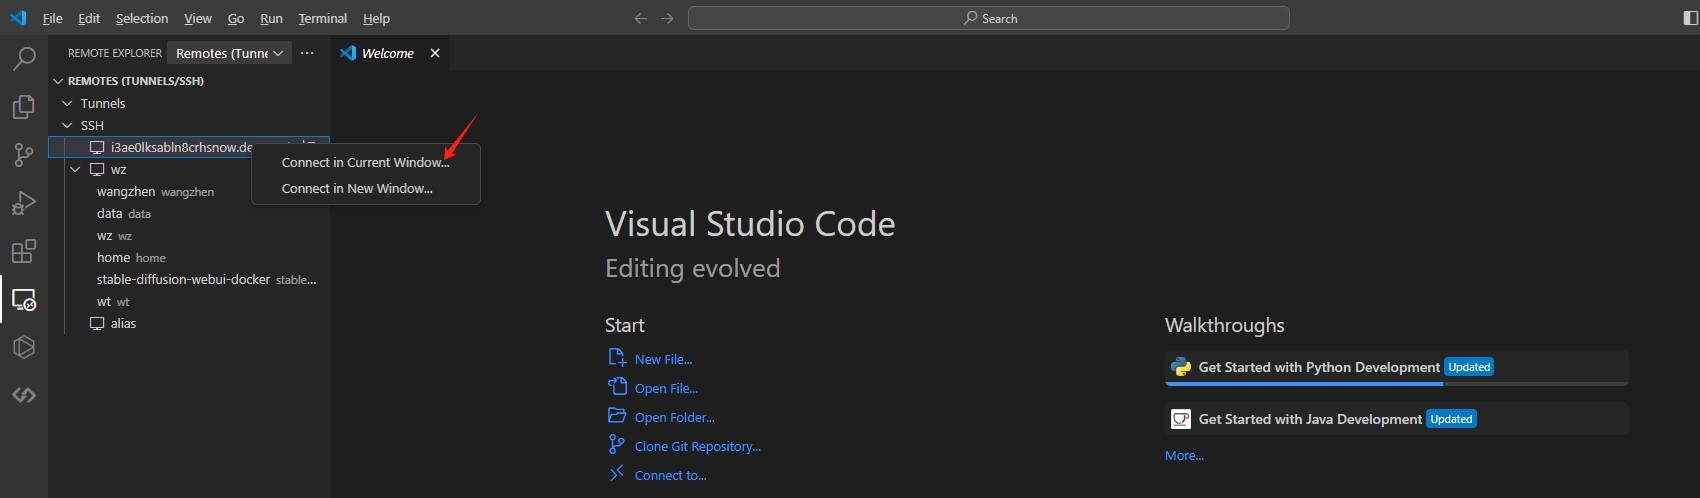1700x498 pixels.
Task: Click the Search command center field
Action: [989, 18]
